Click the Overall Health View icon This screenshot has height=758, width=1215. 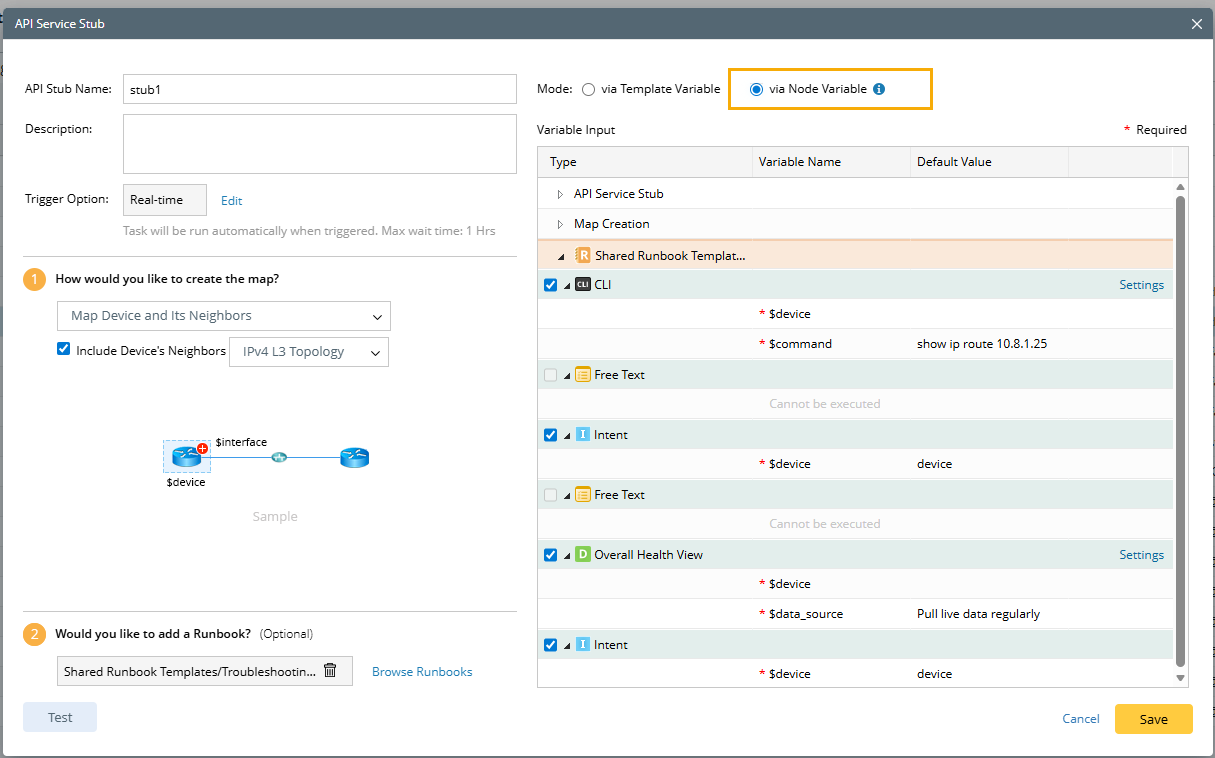[x=583, y=555]
